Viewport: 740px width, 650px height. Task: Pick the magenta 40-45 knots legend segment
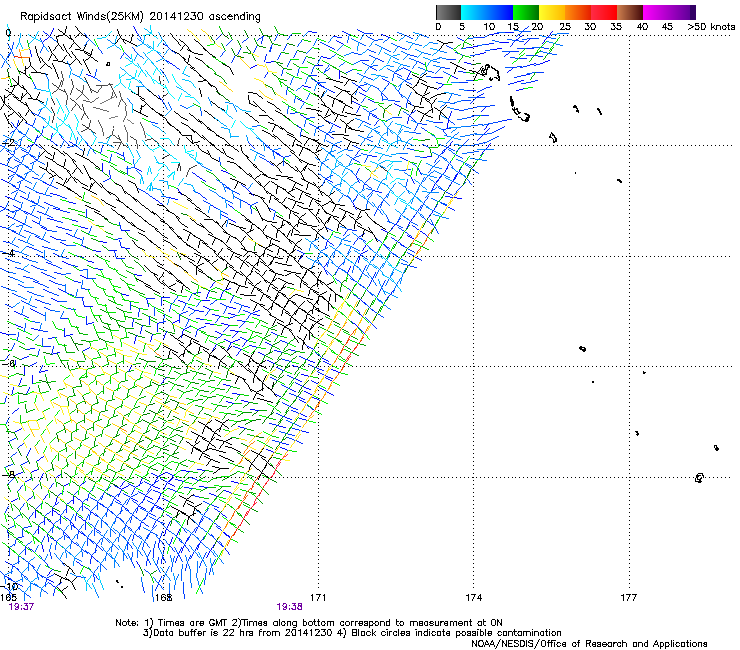(656, 12)
